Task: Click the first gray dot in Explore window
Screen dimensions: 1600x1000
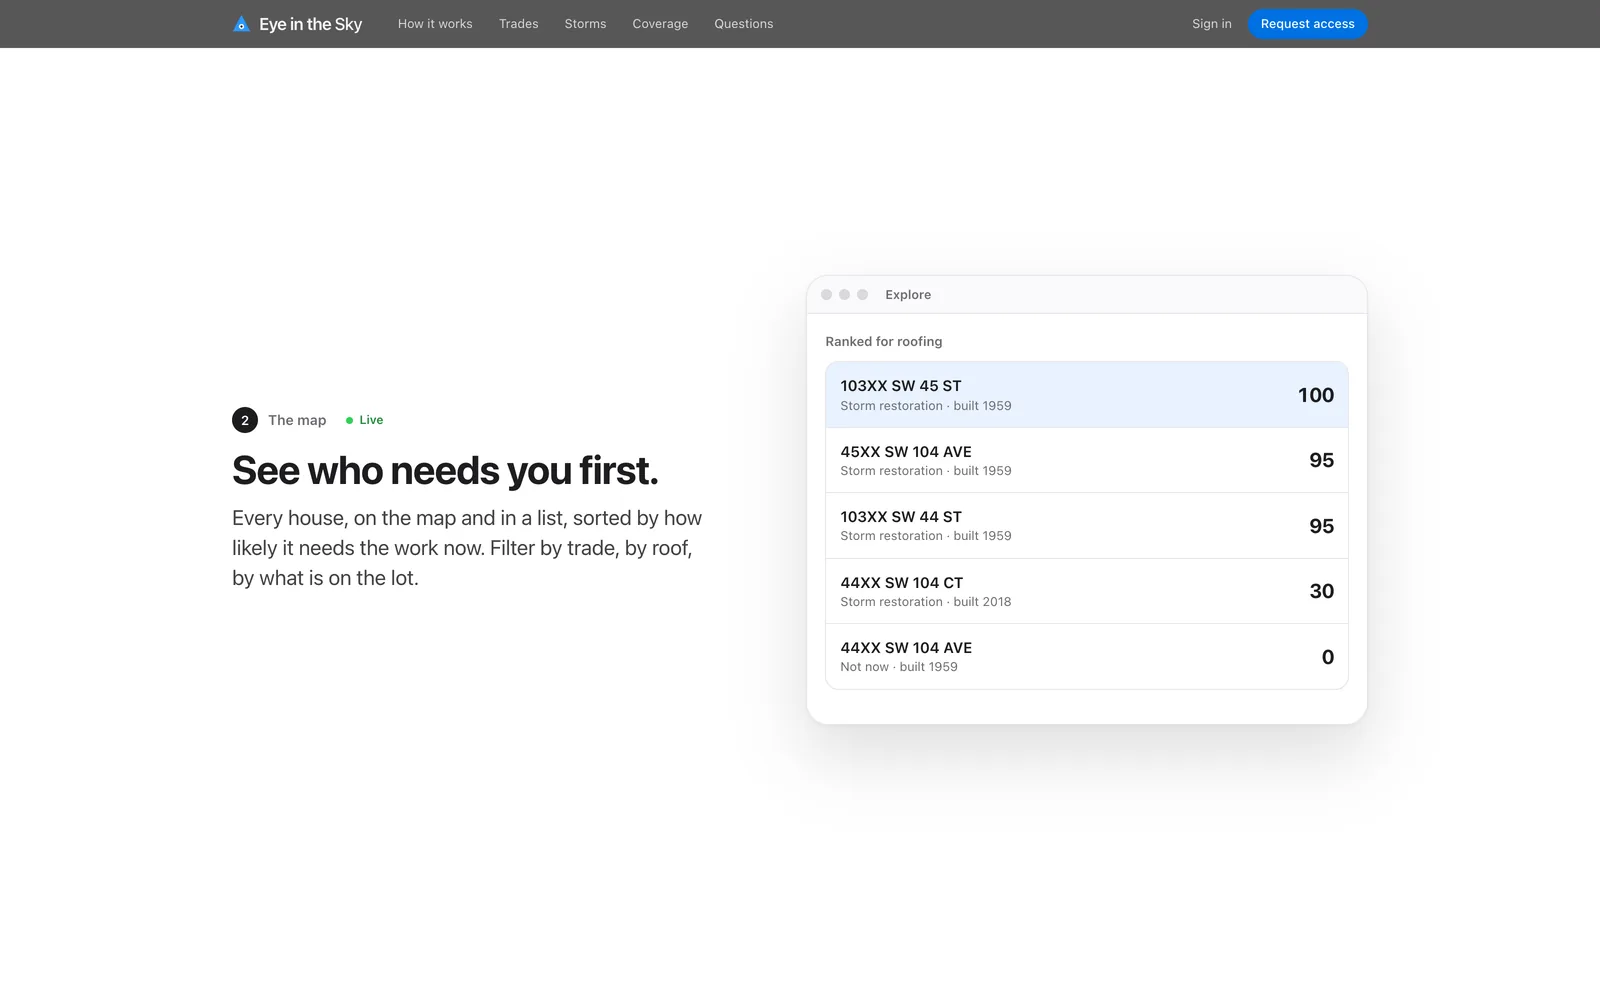Action: pos(826,295)
